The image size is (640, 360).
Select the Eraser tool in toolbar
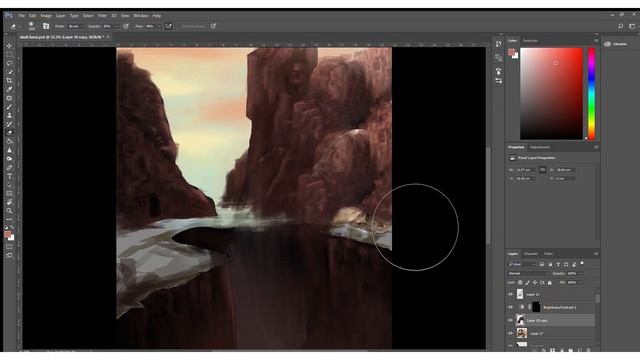pyautogui.click(x=9, y=133)
